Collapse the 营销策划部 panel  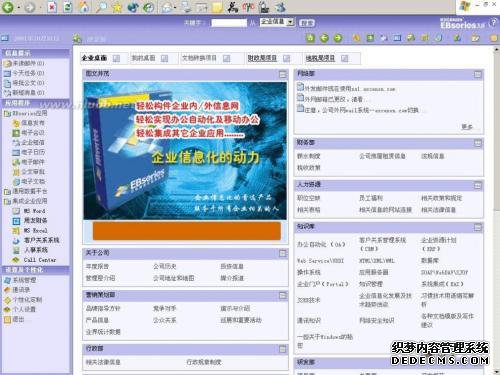click(283, 296)
